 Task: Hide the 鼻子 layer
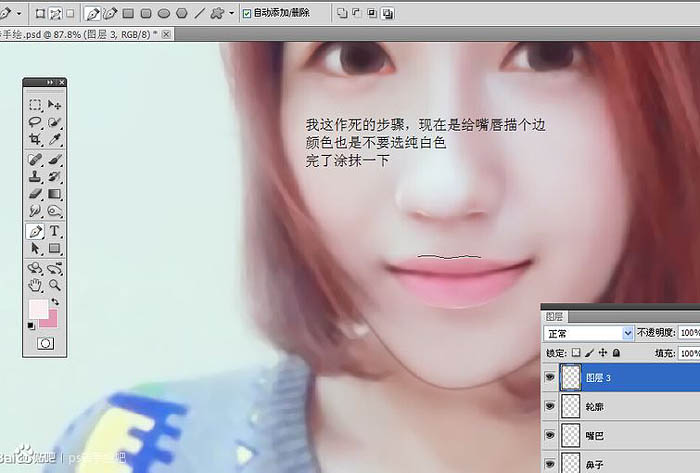click(x=550, y=464)
